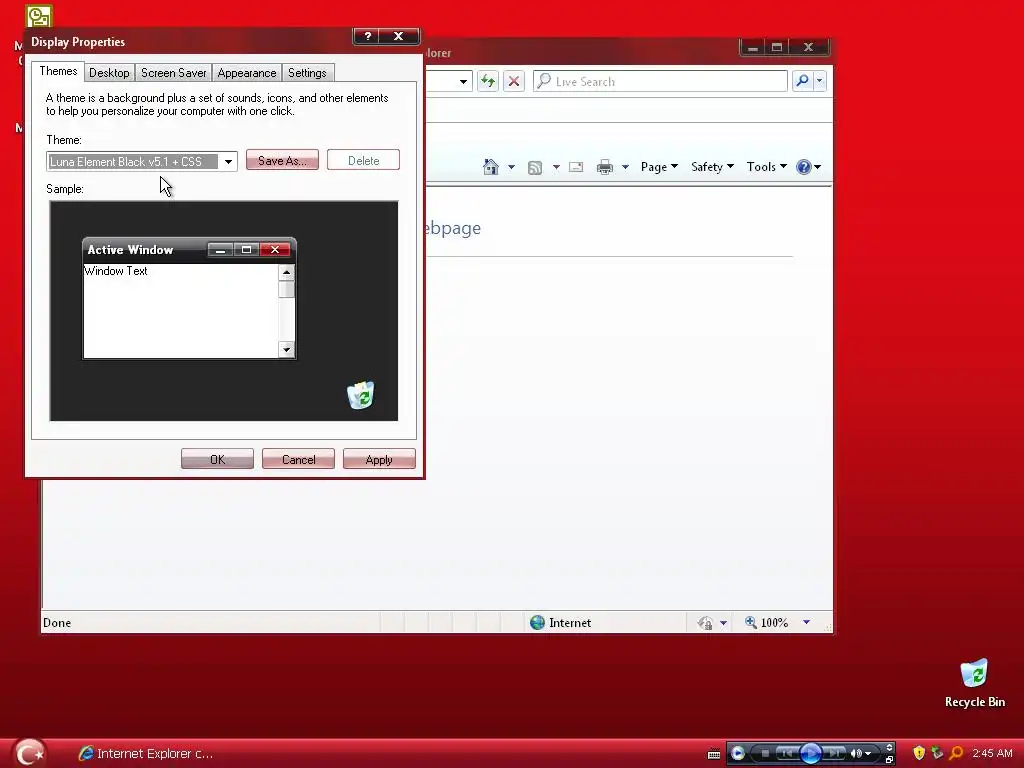This screenshot has width=1024, height=768.
Task: Switch to the Screen Saver tab
Action: (174, 72)
